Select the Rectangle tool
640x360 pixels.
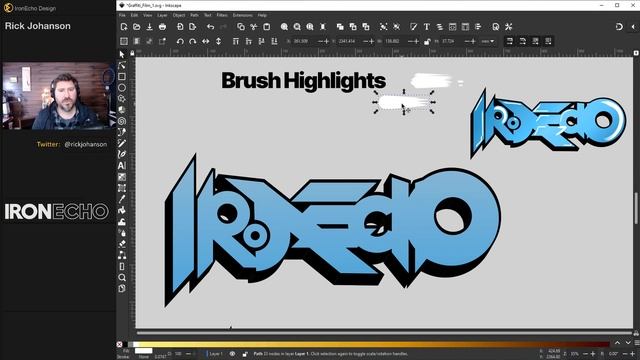pyautogui.click(x=122, y=76)
